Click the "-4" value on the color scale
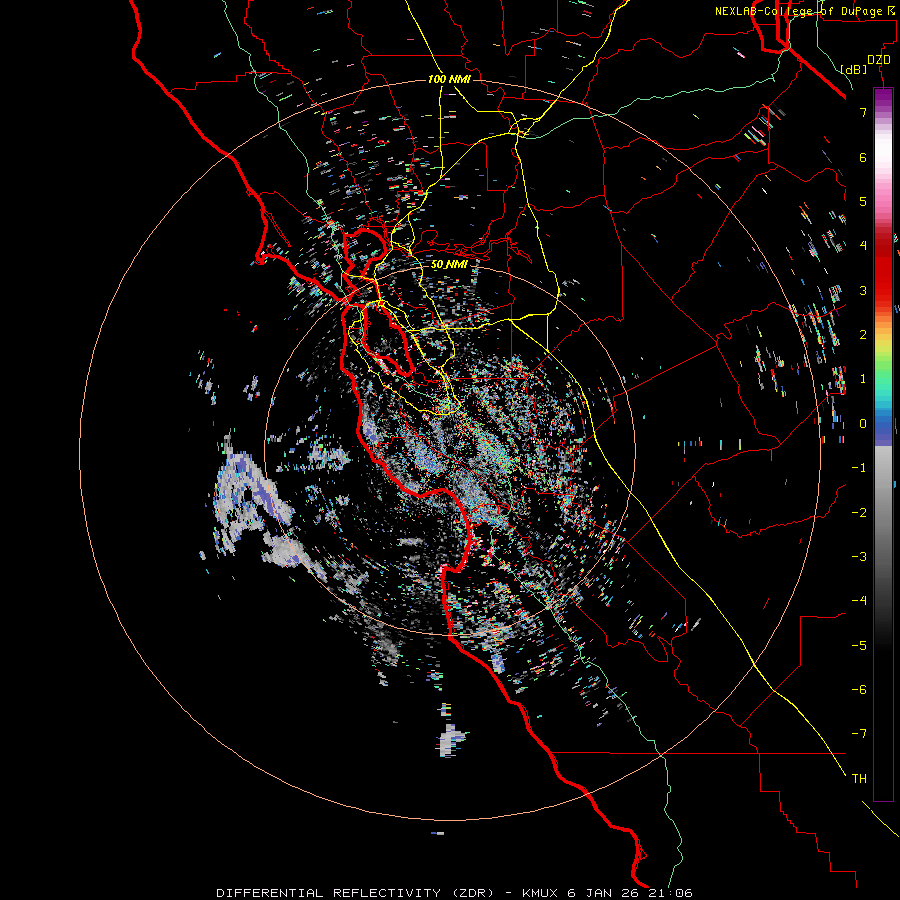The width and height of the screenshot is (900, 900). click(x=859, y=601)
